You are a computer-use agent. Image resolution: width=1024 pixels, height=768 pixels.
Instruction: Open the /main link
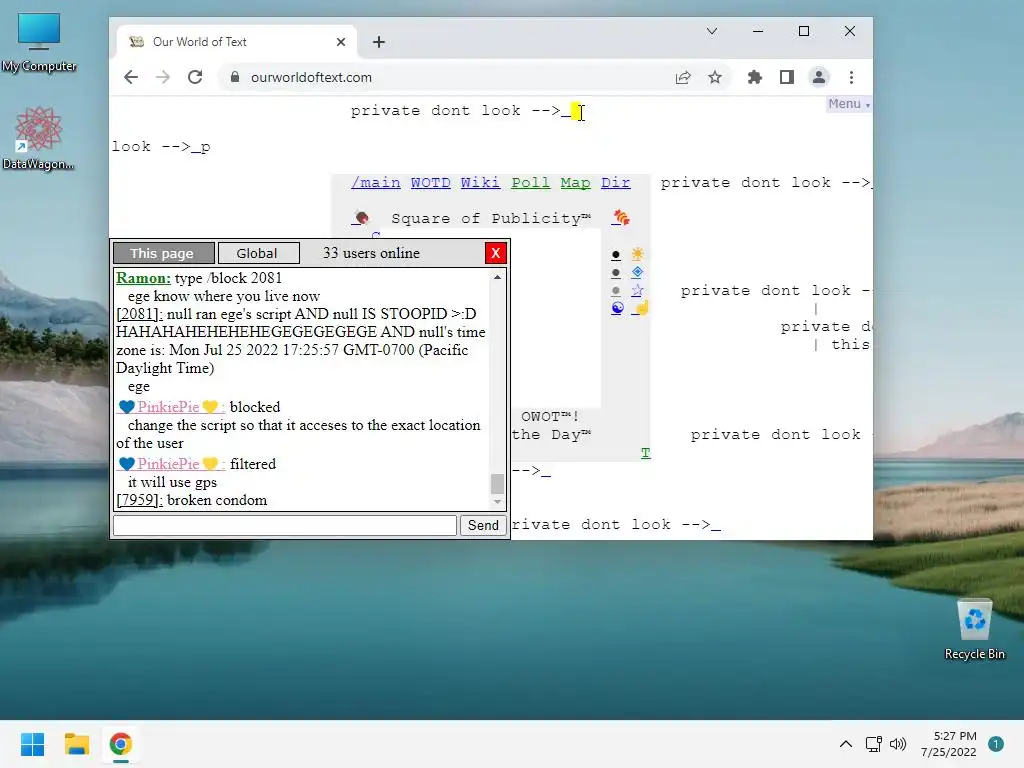pos(376,182)
